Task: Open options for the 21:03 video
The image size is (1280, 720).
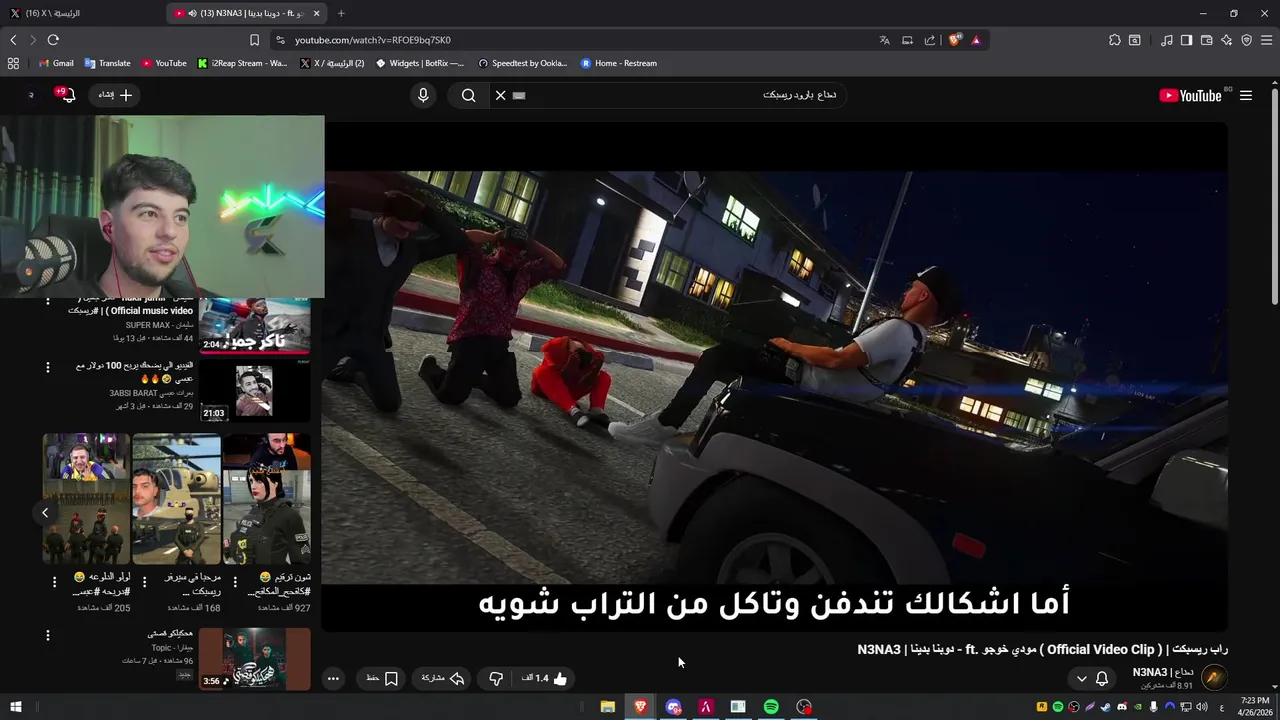Action: 47,367
